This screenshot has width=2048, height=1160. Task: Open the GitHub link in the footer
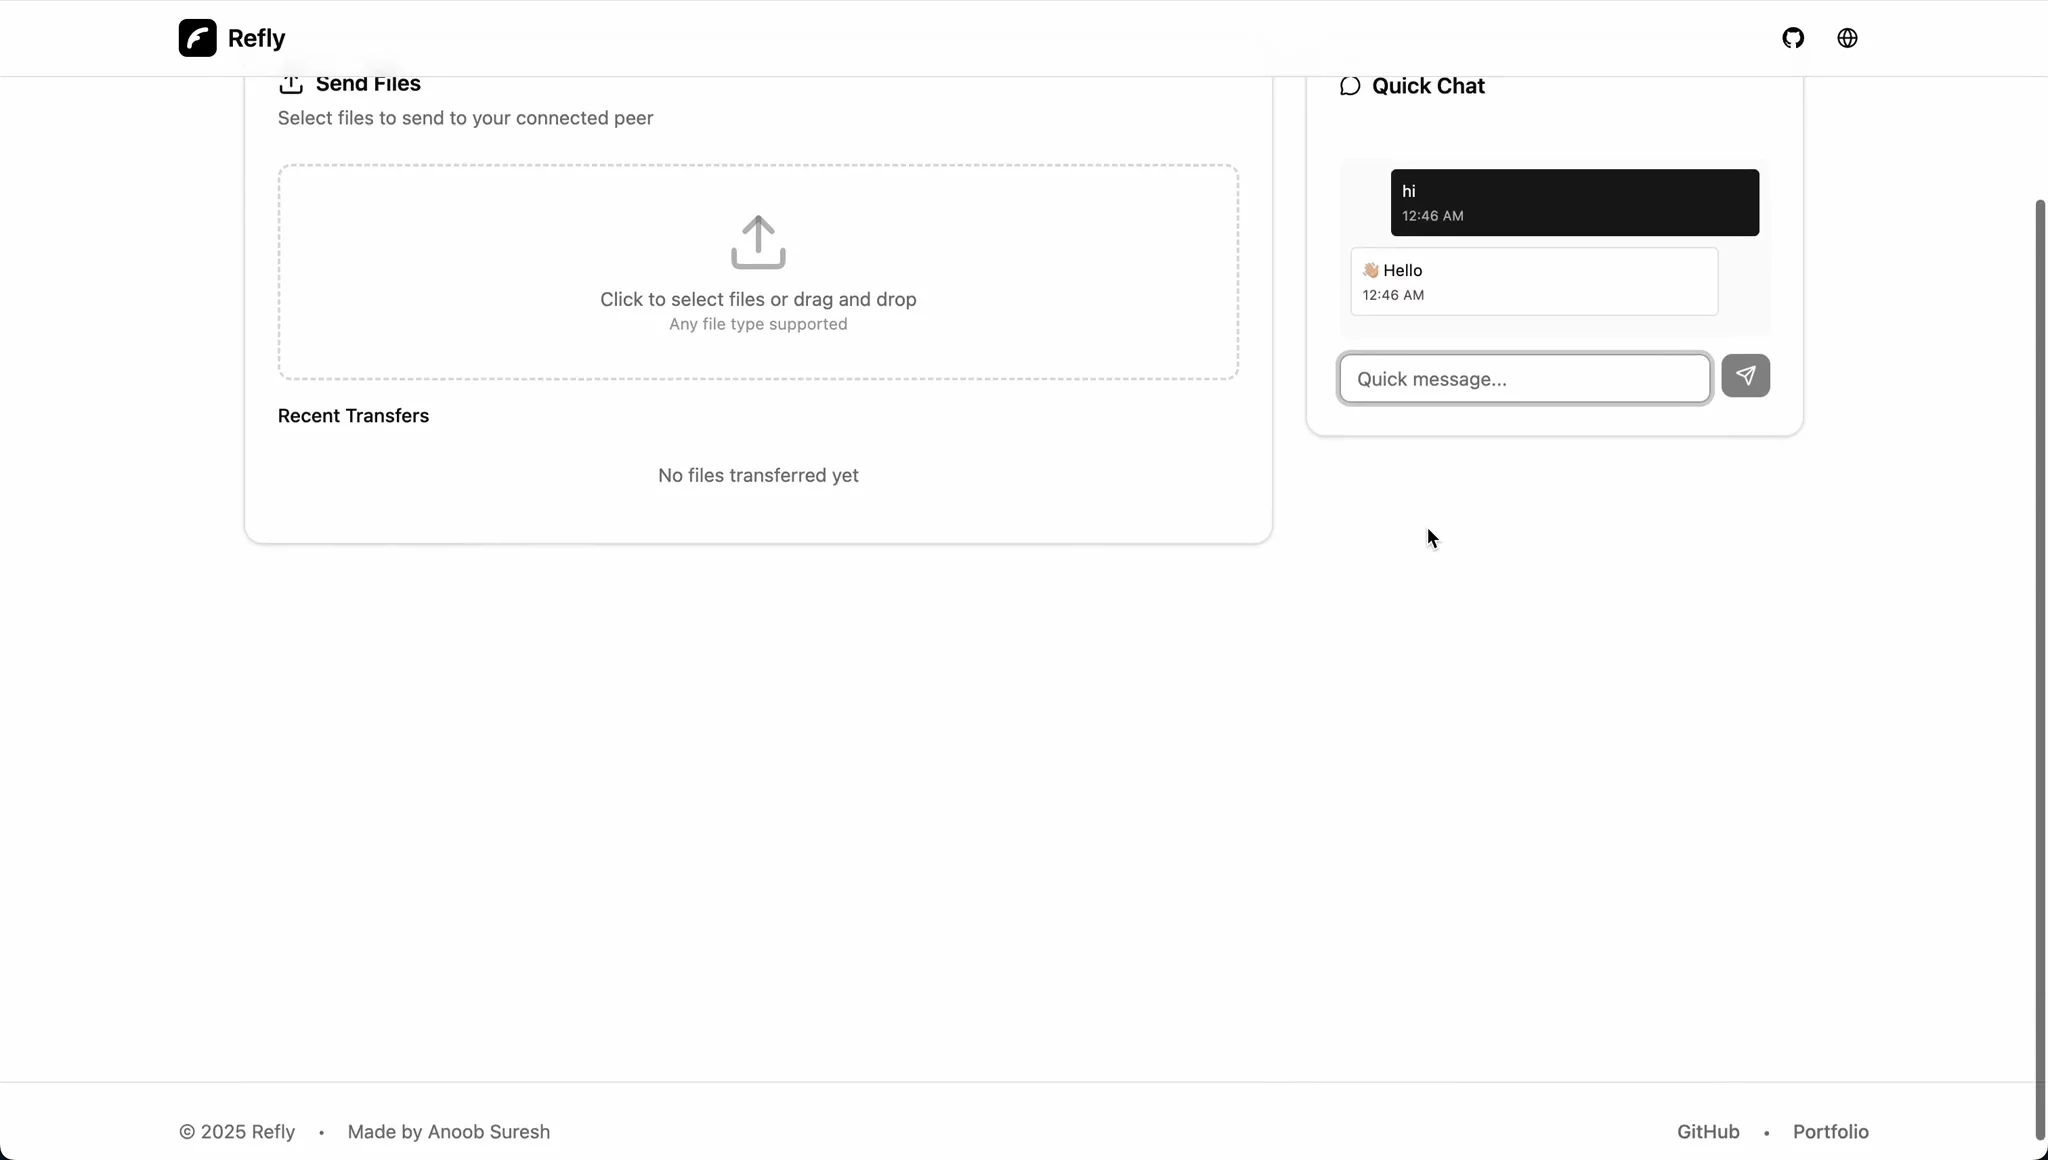tap(1706, 1131)
